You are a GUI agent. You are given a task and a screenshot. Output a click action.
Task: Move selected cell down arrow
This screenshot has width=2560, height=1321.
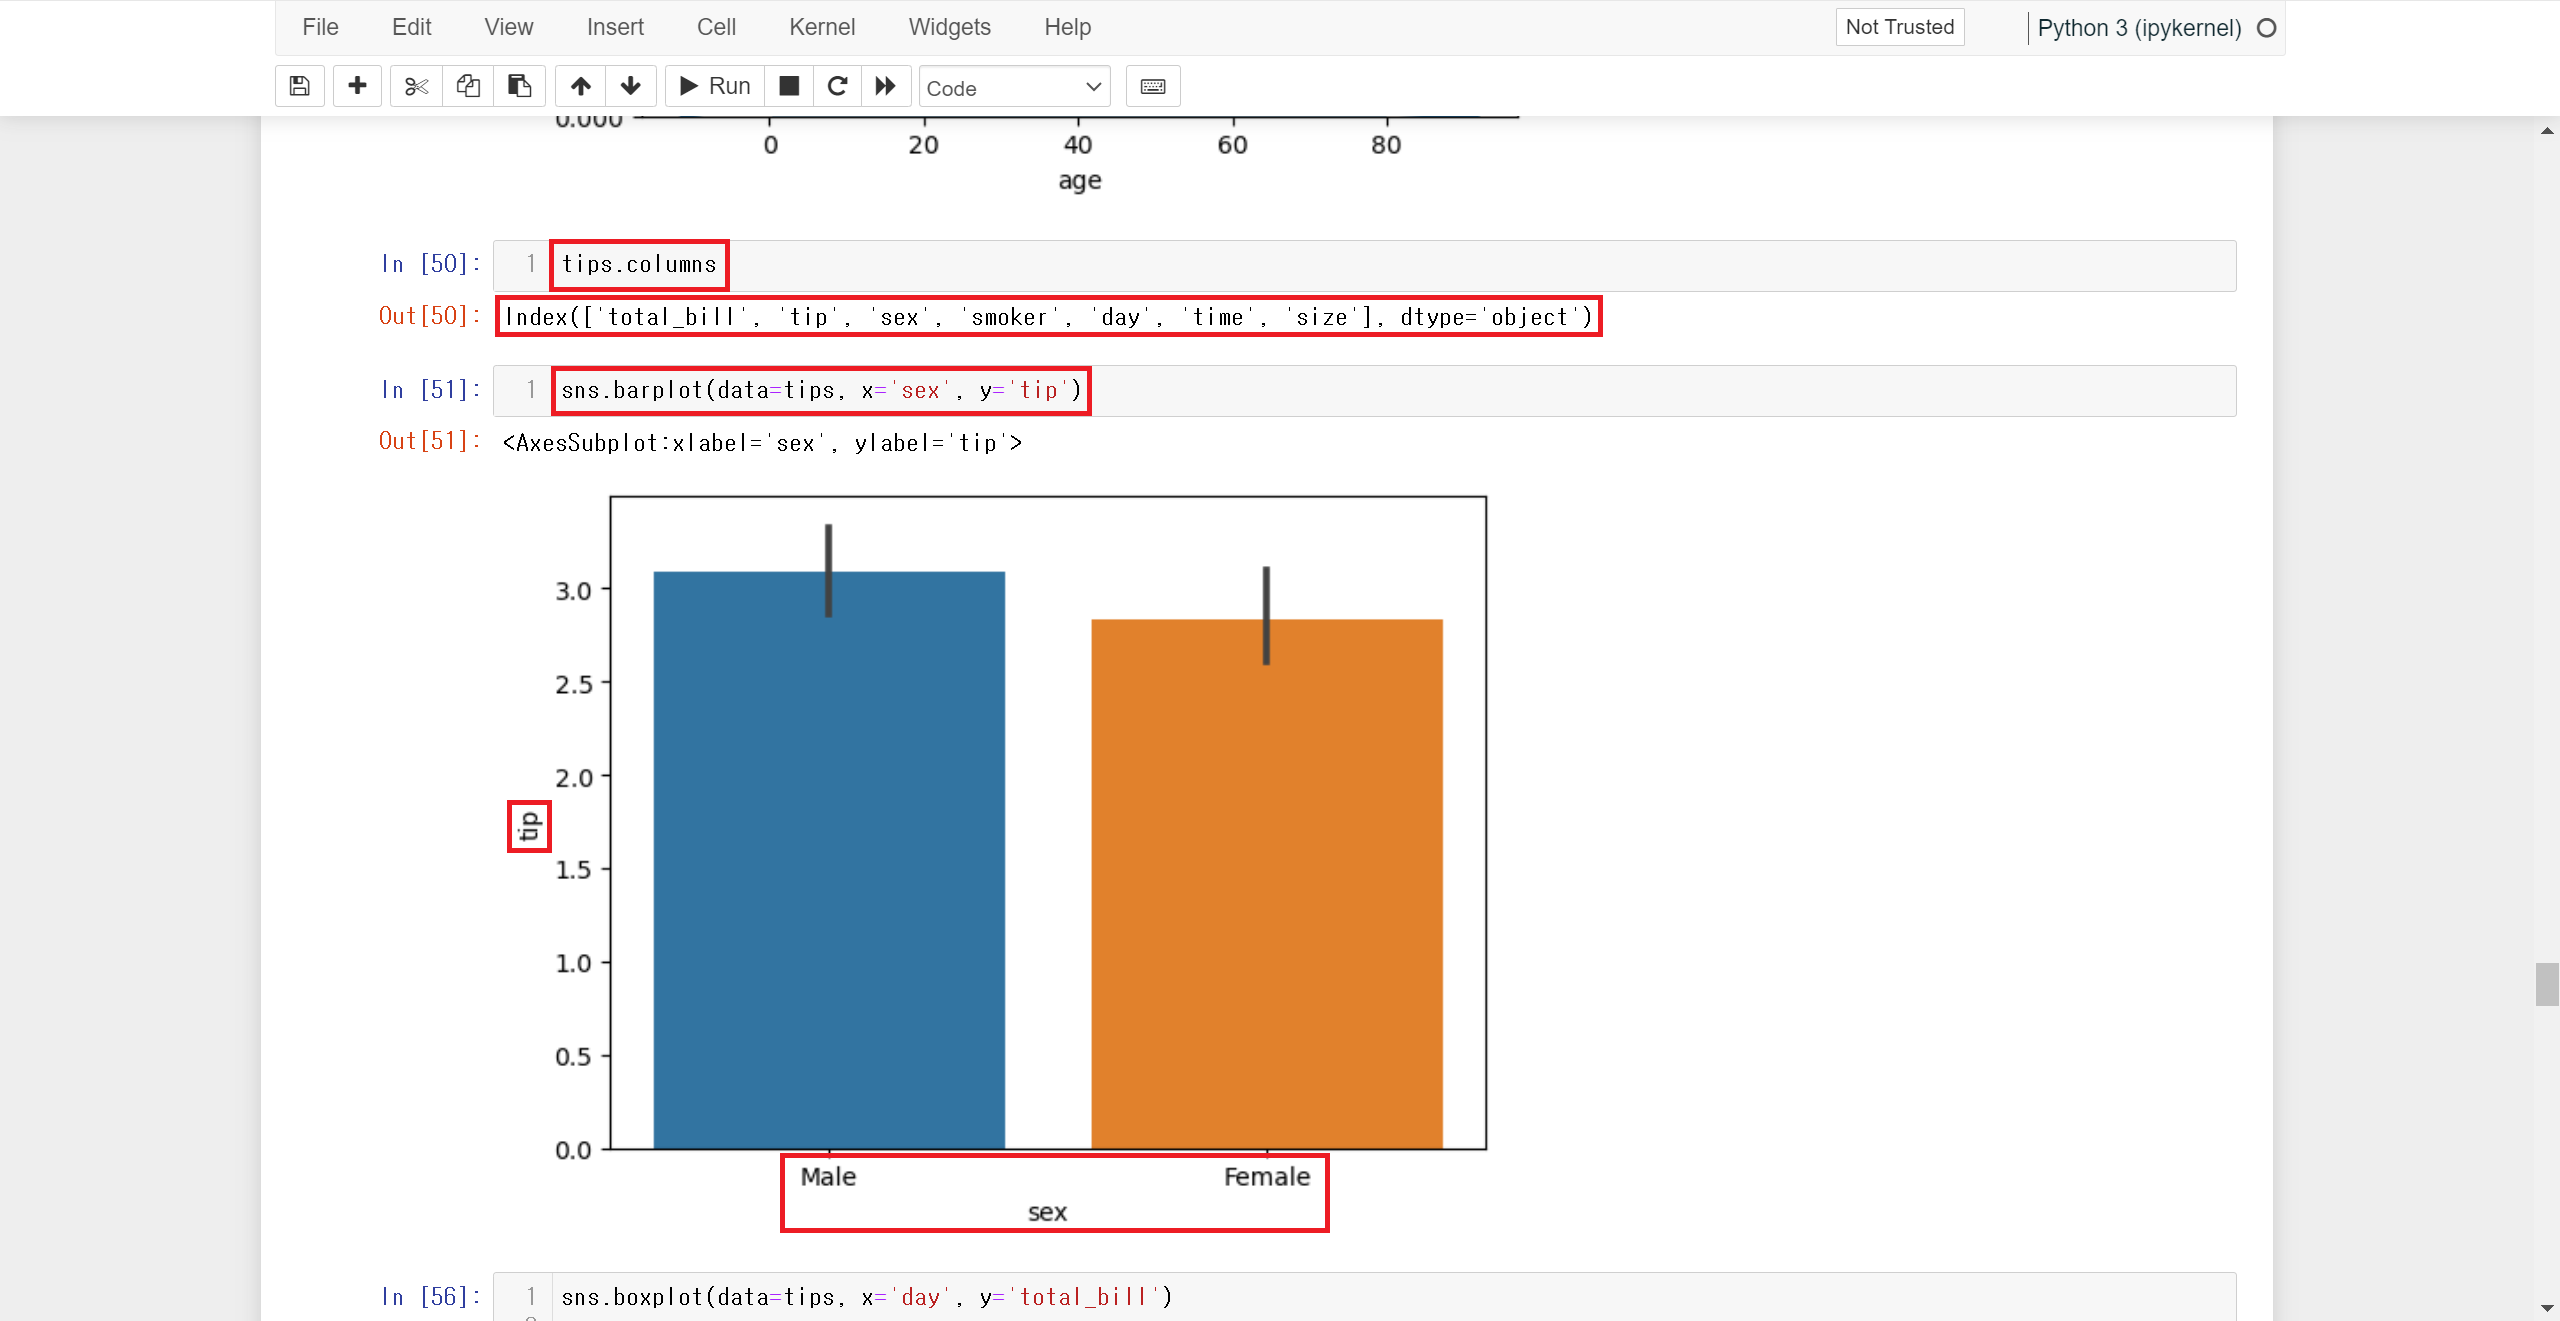631,86
